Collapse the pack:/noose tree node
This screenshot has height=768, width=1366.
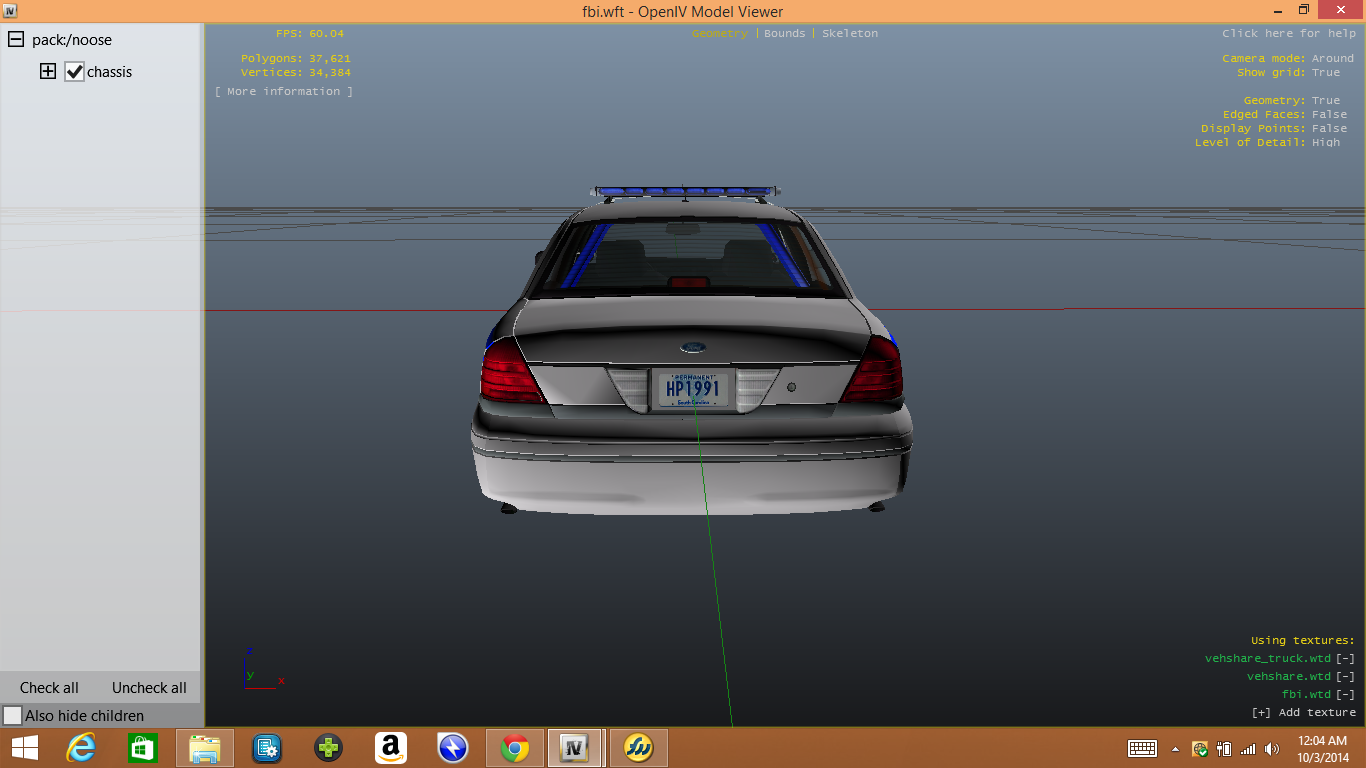[x=16, y=40]
